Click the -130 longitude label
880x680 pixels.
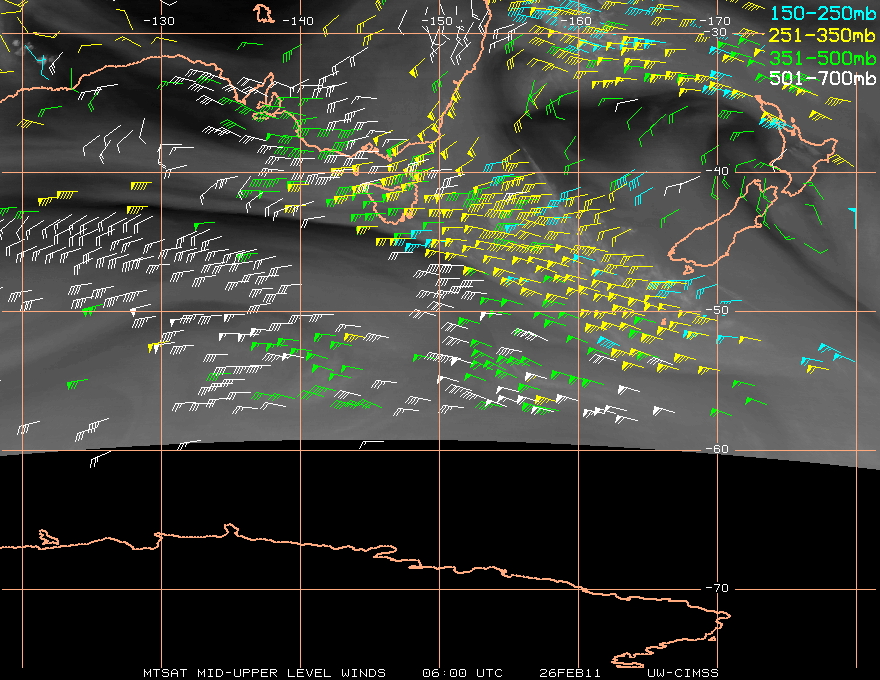coord(159,21)
